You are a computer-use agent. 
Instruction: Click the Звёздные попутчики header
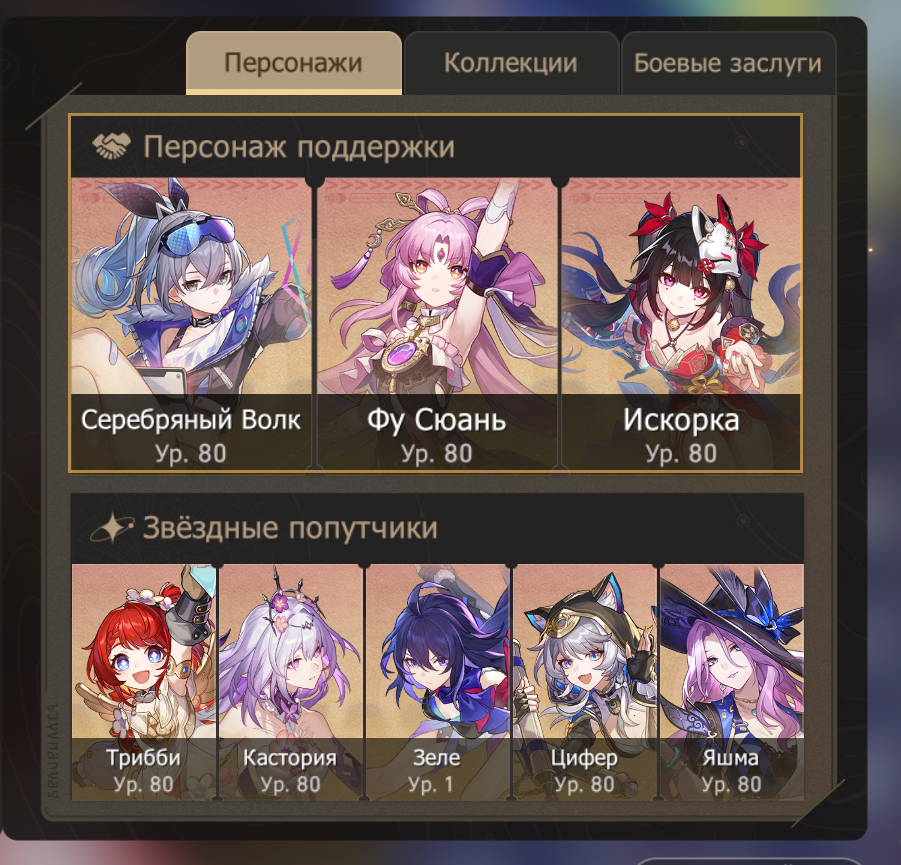290,528
